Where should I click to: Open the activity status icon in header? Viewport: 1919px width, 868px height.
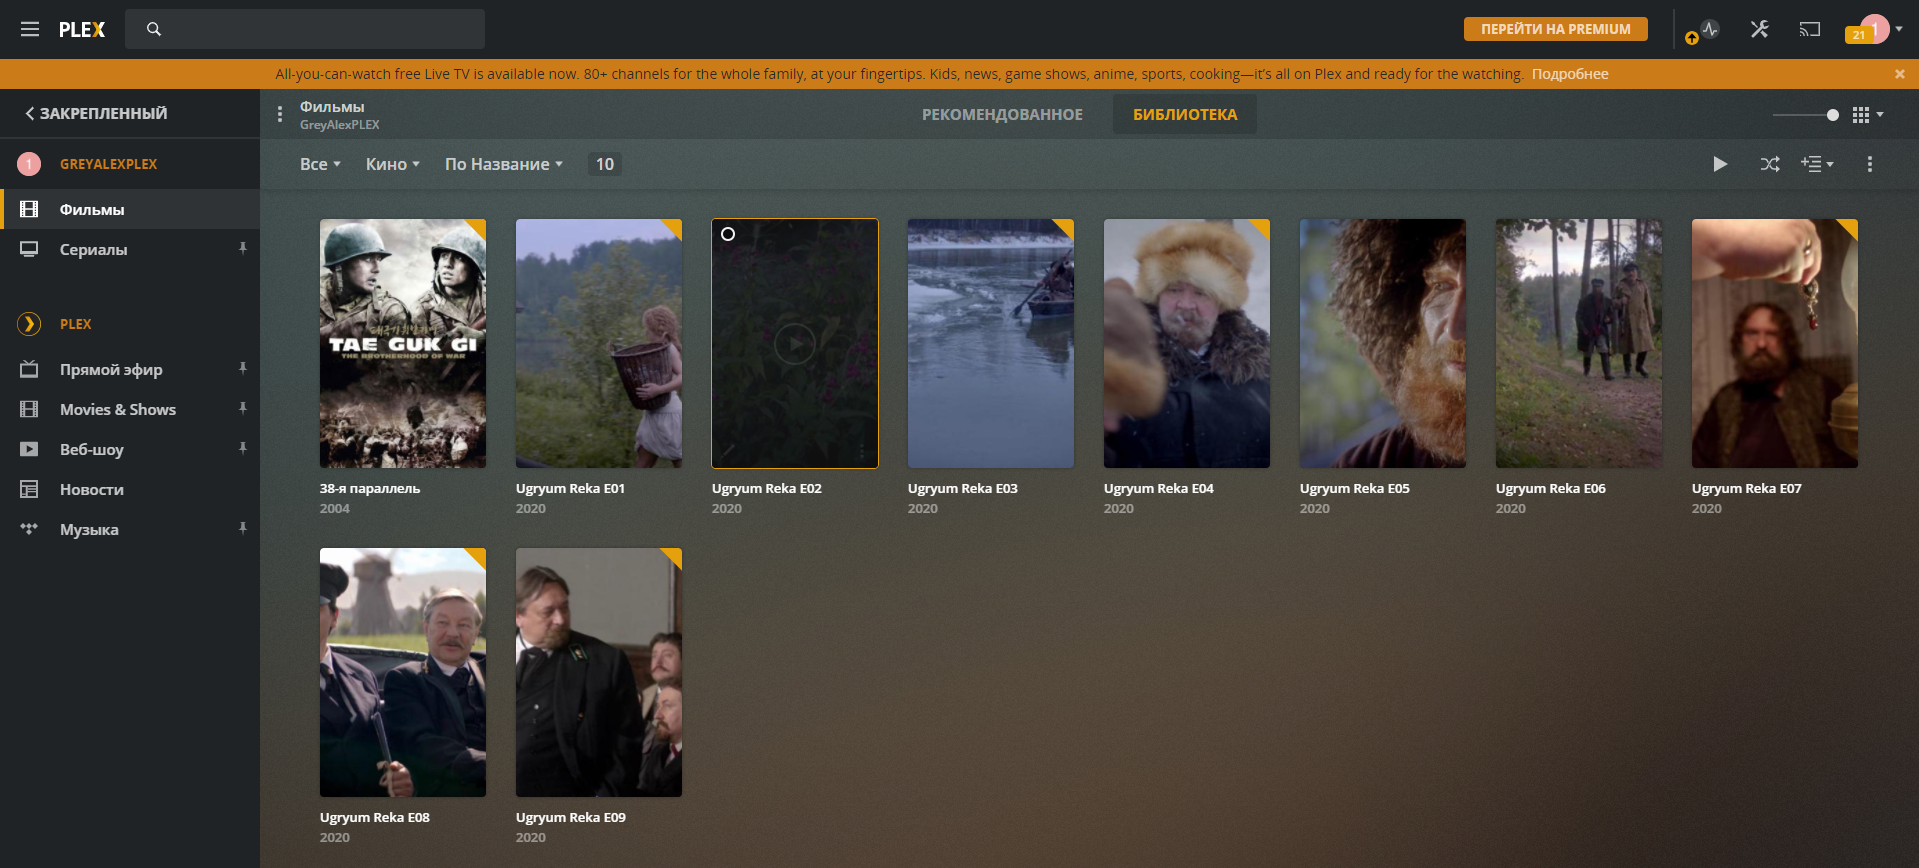(1709, 30)
